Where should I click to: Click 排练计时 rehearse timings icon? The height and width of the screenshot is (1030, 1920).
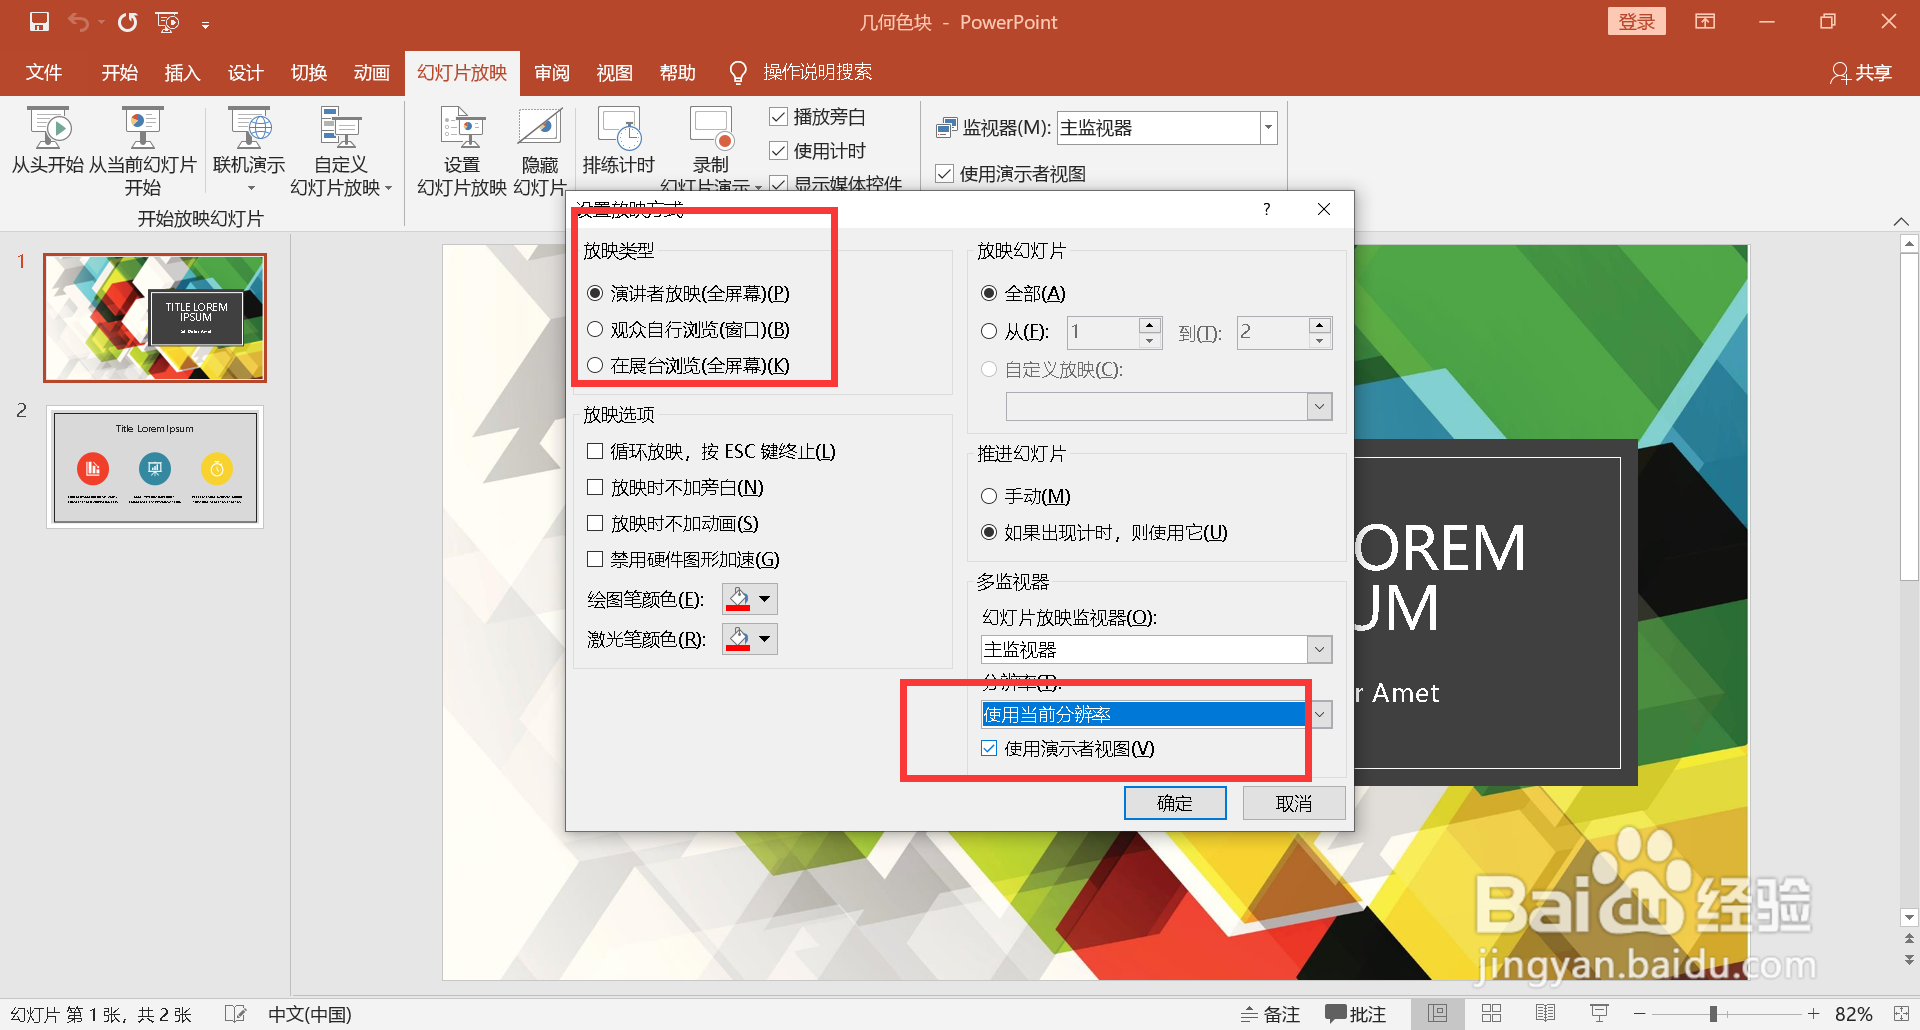[619, 140]
